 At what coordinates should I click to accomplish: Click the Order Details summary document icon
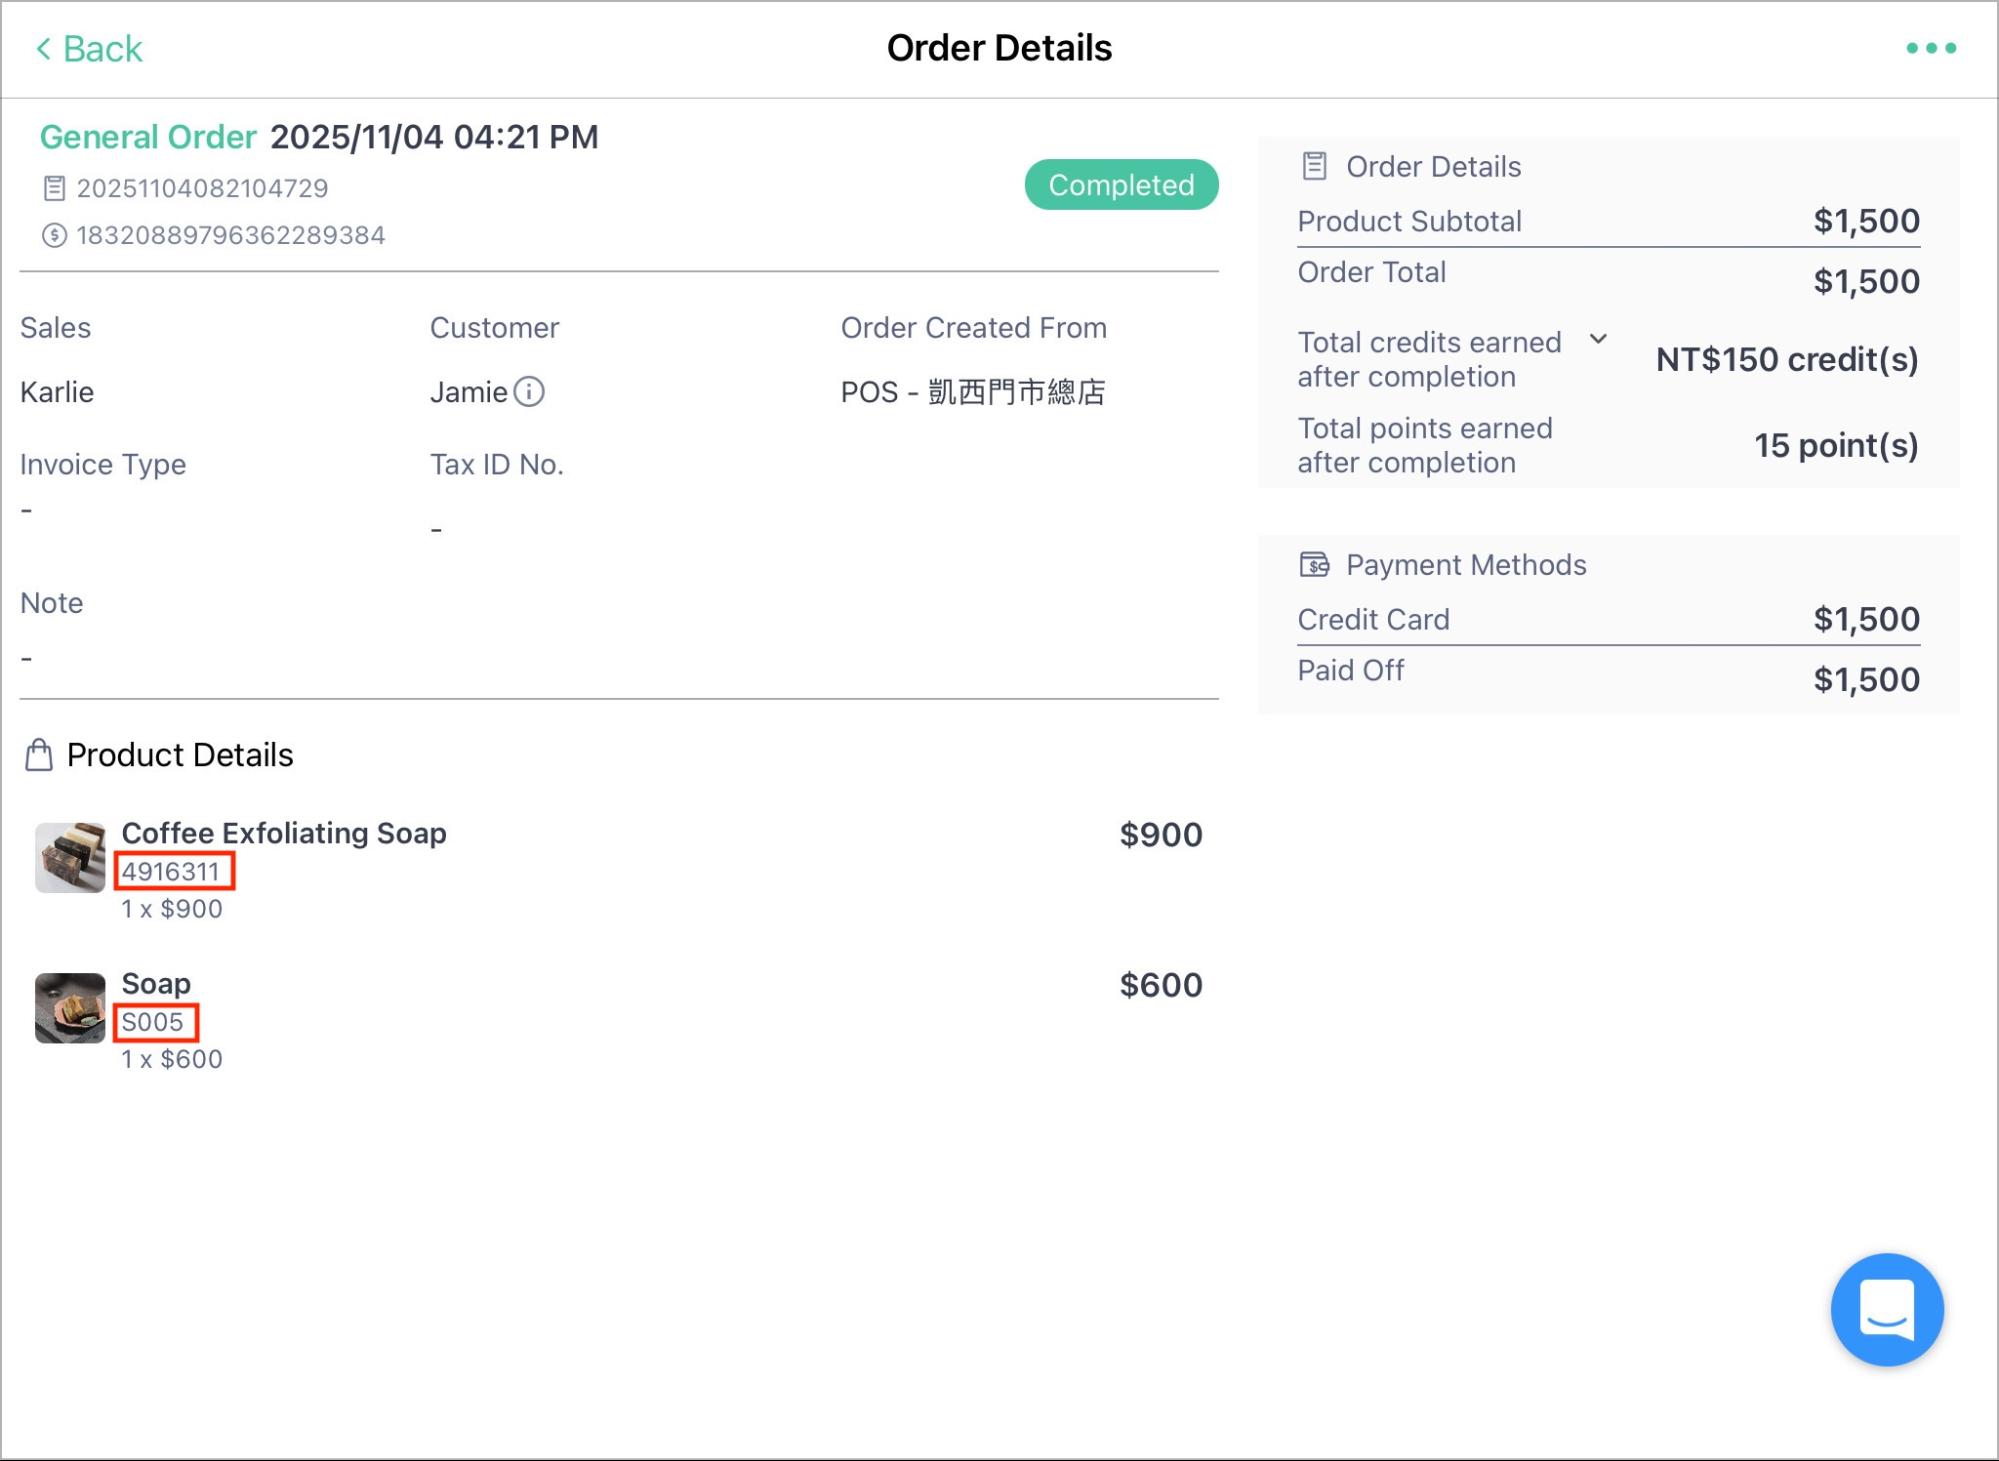tap(1314, 166)
